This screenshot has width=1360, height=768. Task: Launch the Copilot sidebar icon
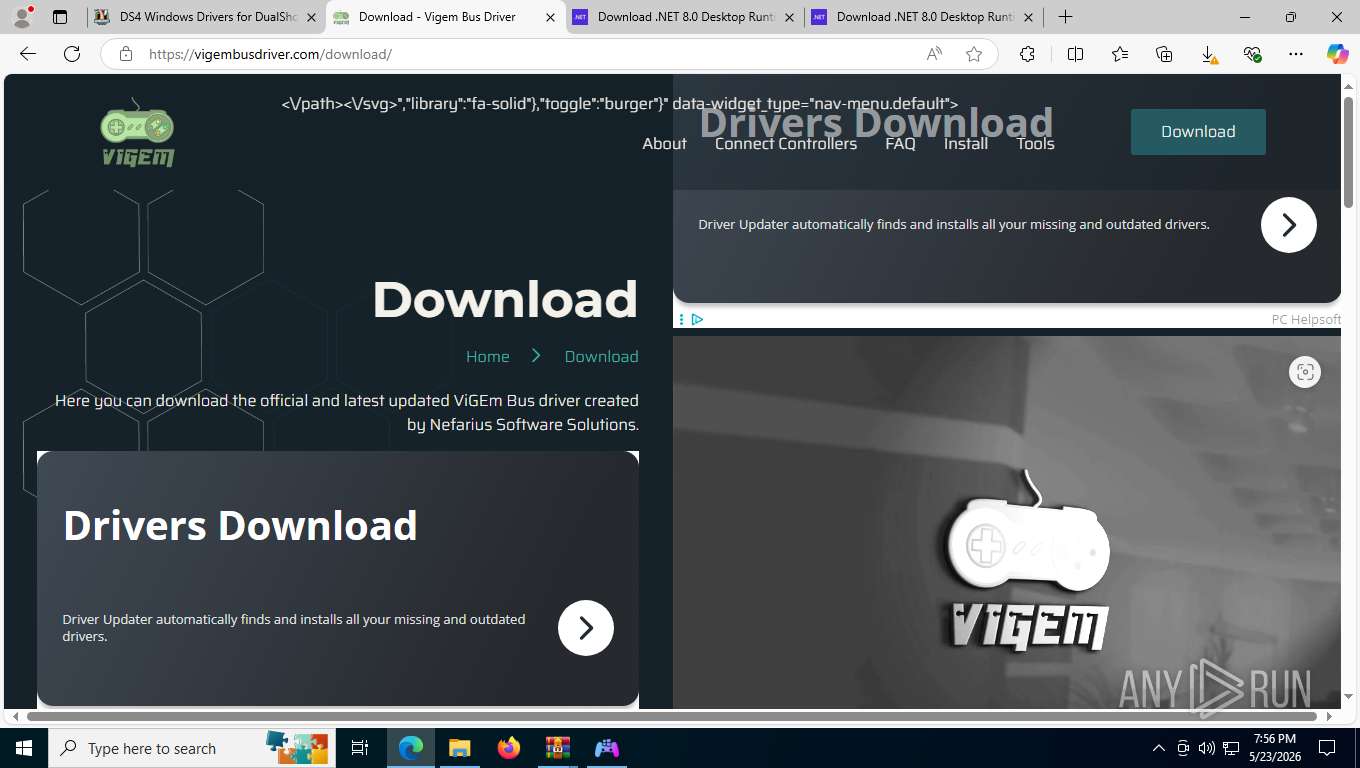point(1337,54)
